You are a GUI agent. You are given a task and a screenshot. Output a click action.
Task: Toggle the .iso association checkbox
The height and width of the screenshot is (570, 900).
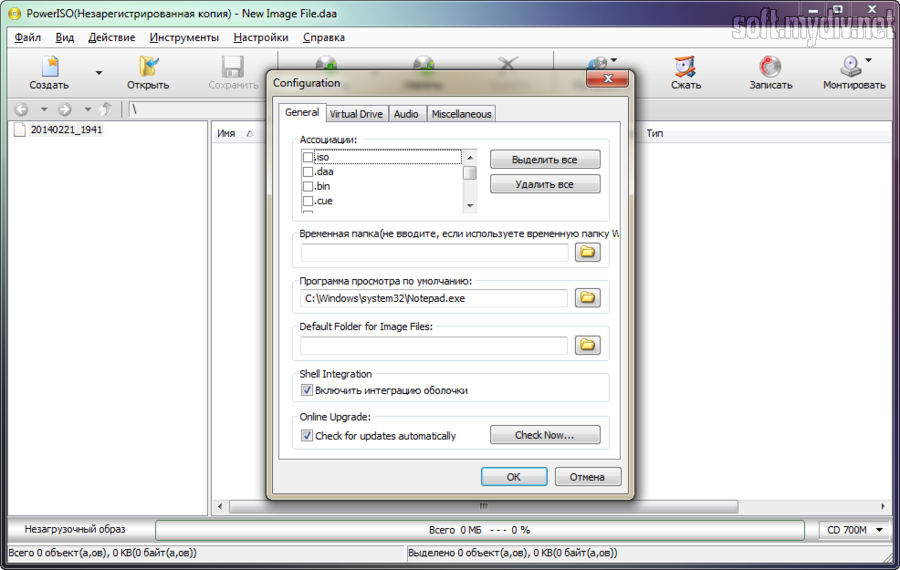tap(308, 157)
